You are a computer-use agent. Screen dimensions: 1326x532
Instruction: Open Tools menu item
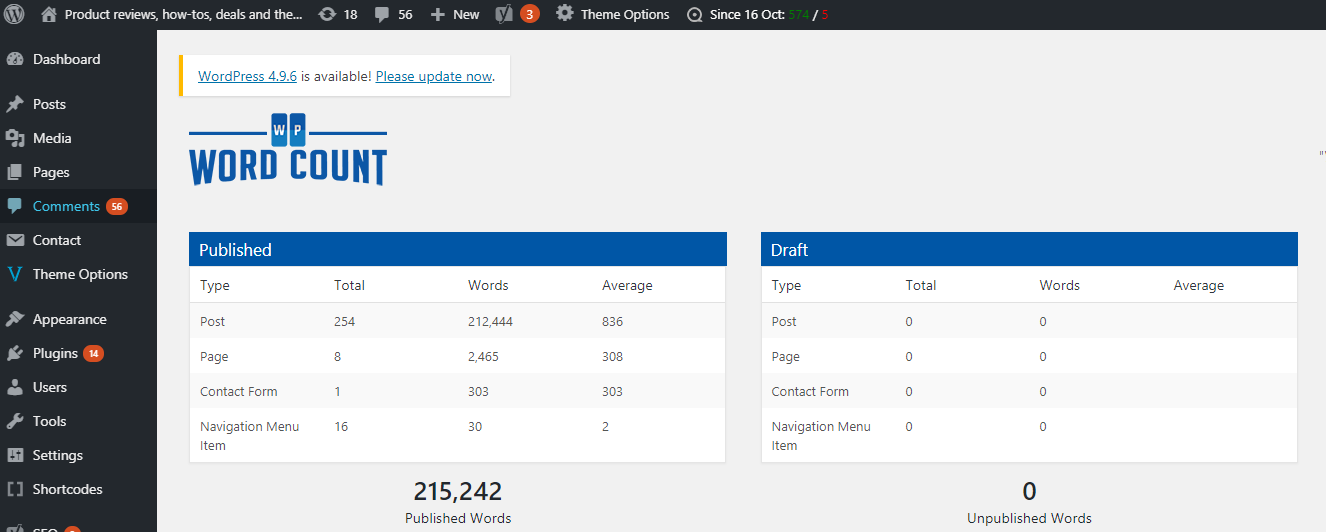tap(49, 421)
